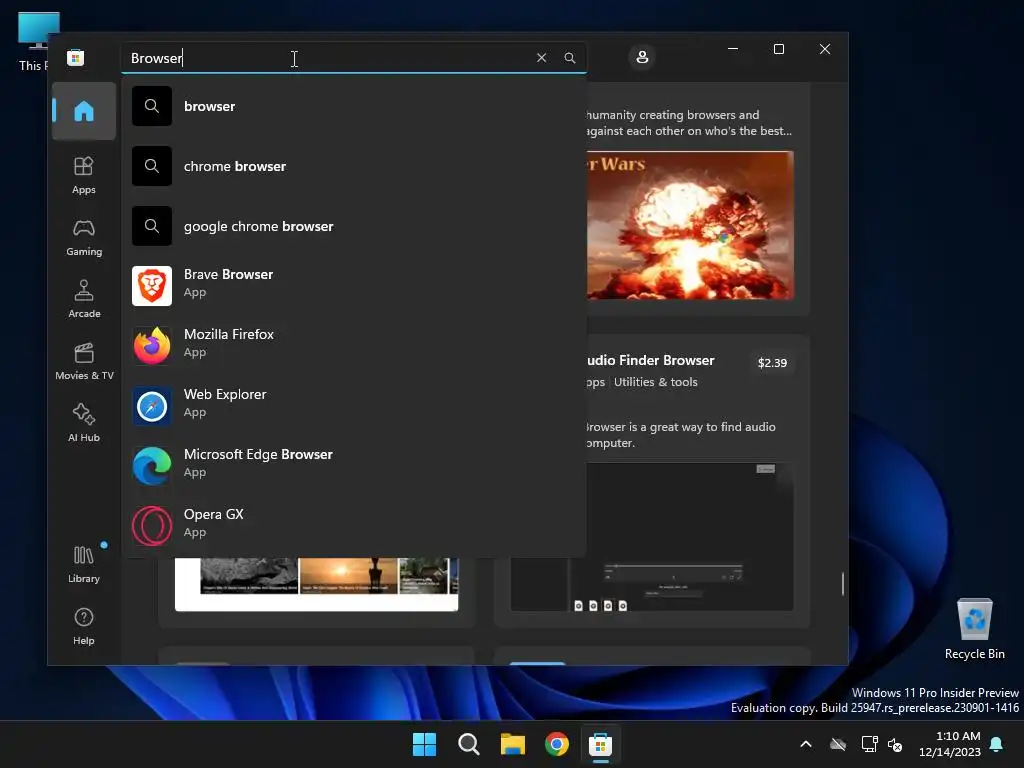Select 'google chrome browser' suggestion
The image size is (1024, 768).
point(353,226)
